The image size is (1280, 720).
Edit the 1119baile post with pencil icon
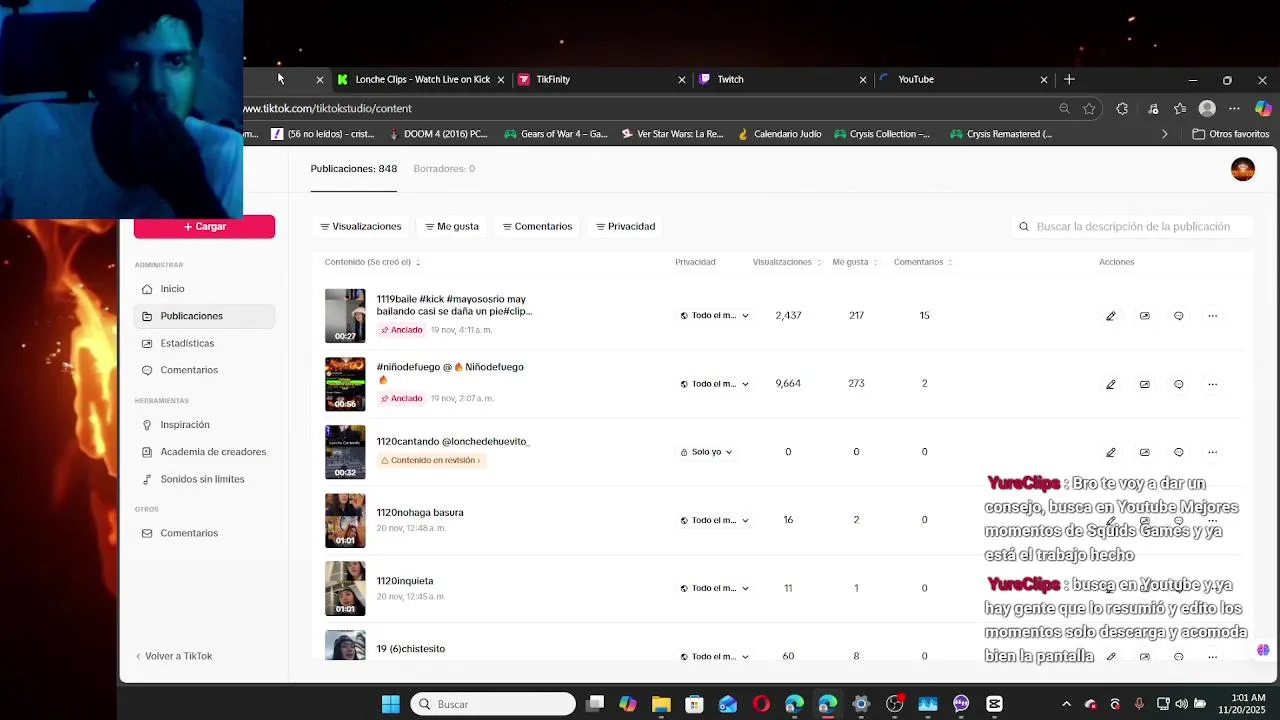click(x=1110, y=316)
